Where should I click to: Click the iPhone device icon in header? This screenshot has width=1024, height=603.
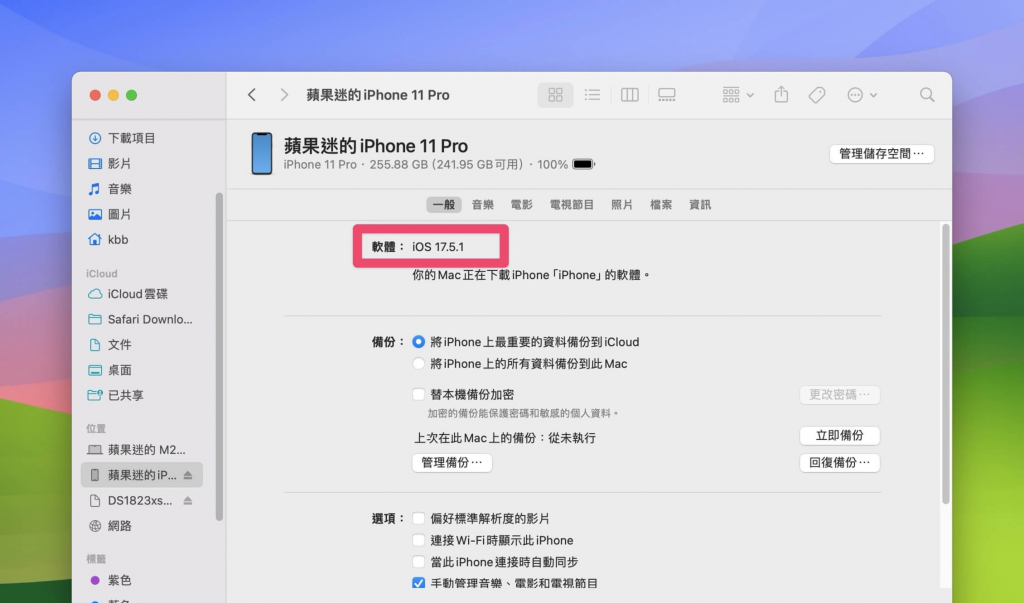click(262, 154)
